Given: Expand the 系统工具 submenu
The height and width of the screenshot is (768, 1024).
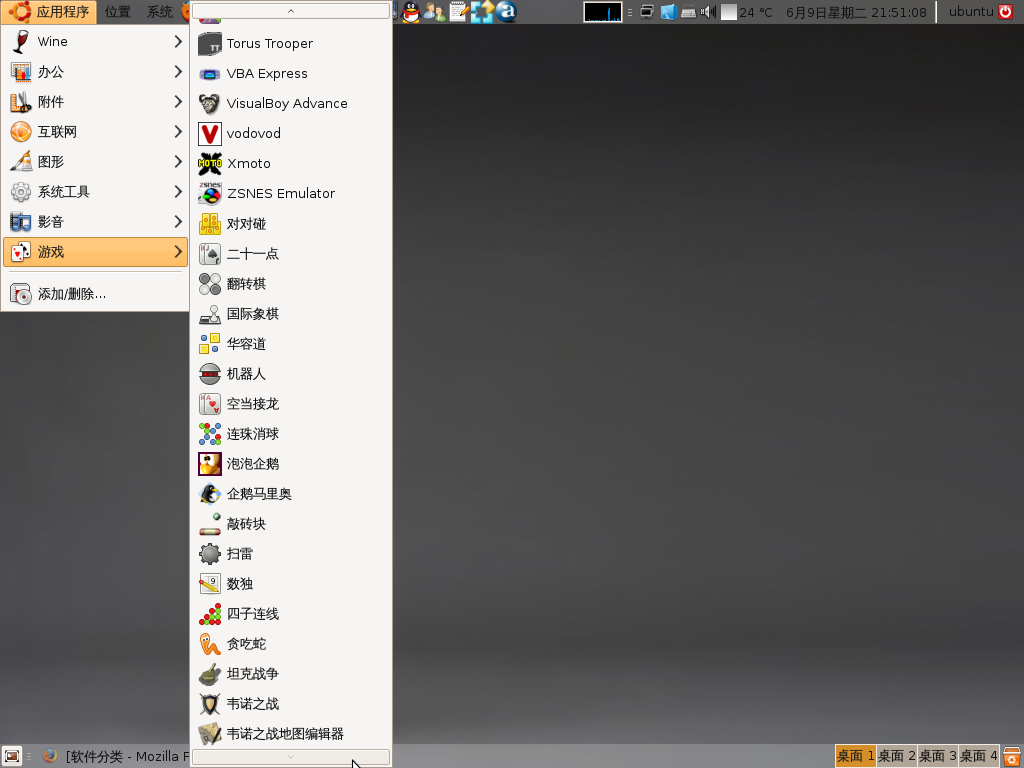Looking at the screenshot, I should [95, 191].
